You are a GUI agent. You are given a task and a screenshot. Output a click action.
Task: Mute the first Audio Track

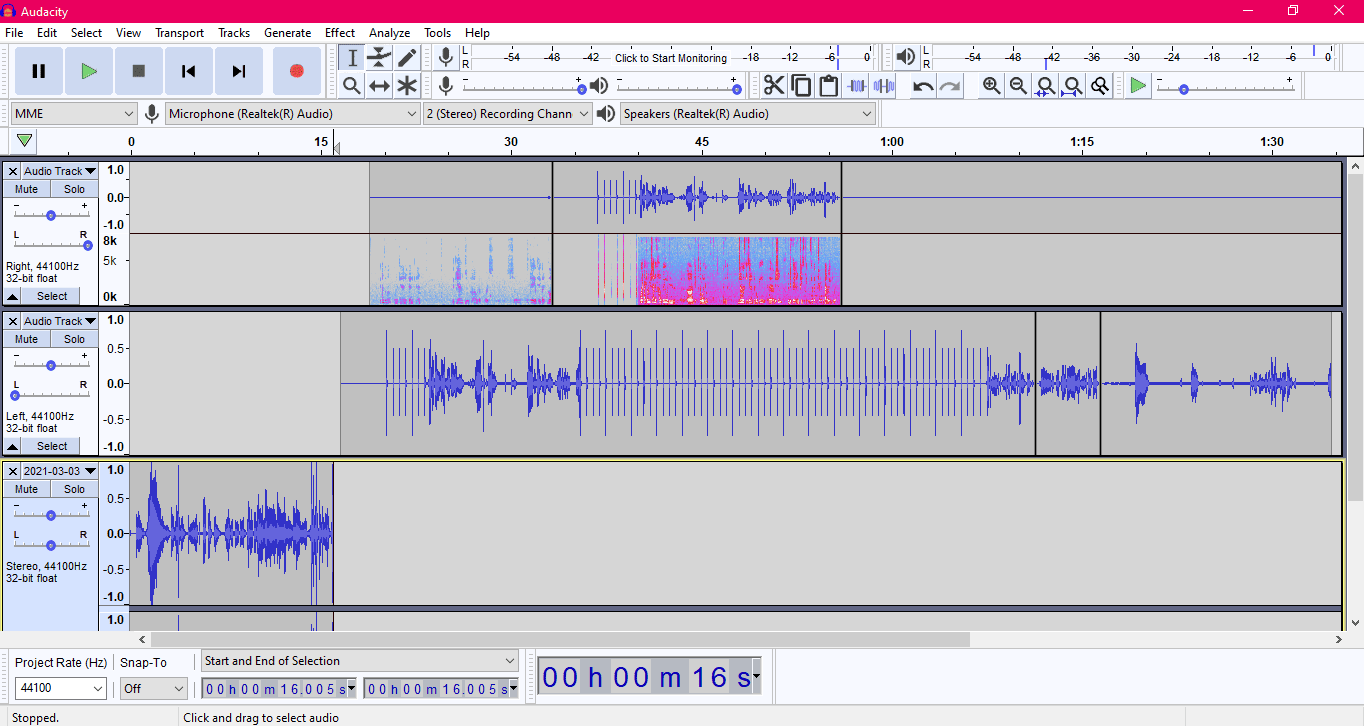[x=27, y=189]
